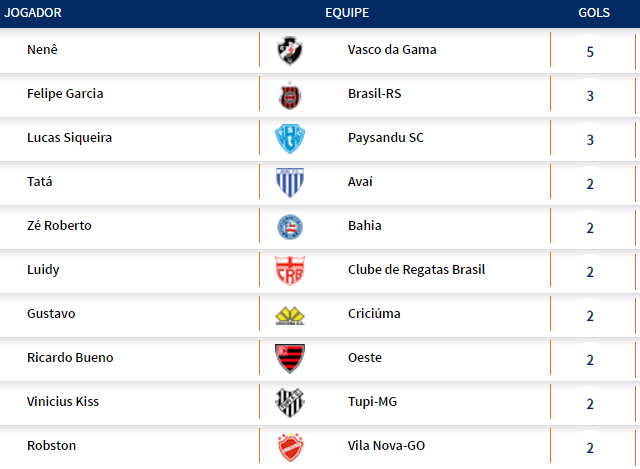Click the Clube de Regatas Brasil team name

(x=416, y=270)
